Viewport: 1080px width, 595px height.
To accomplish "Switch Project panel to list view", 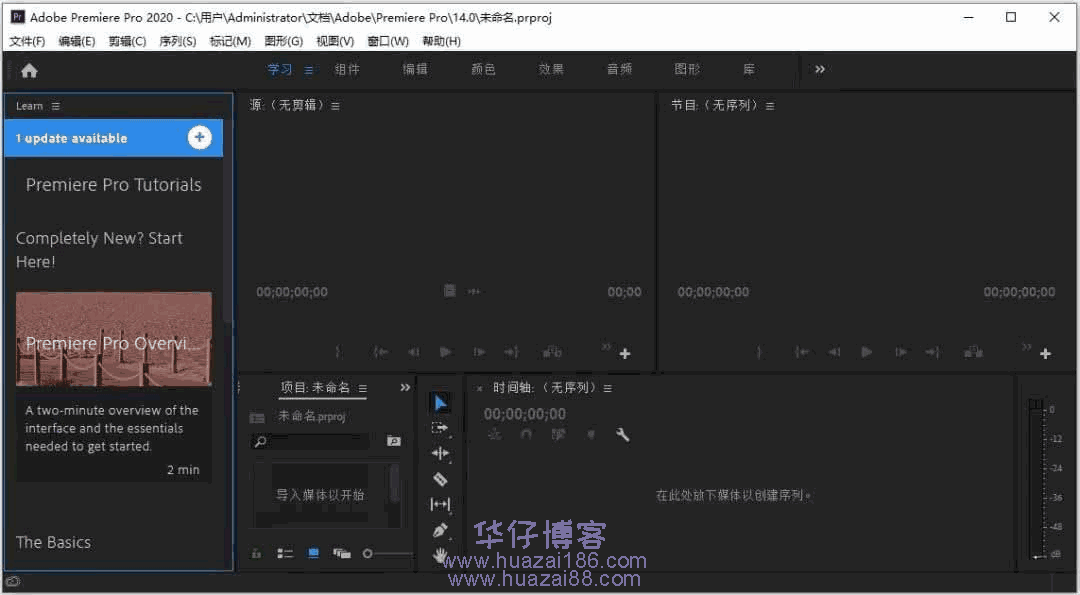I will pyautogui.click(x=284, y=553).
